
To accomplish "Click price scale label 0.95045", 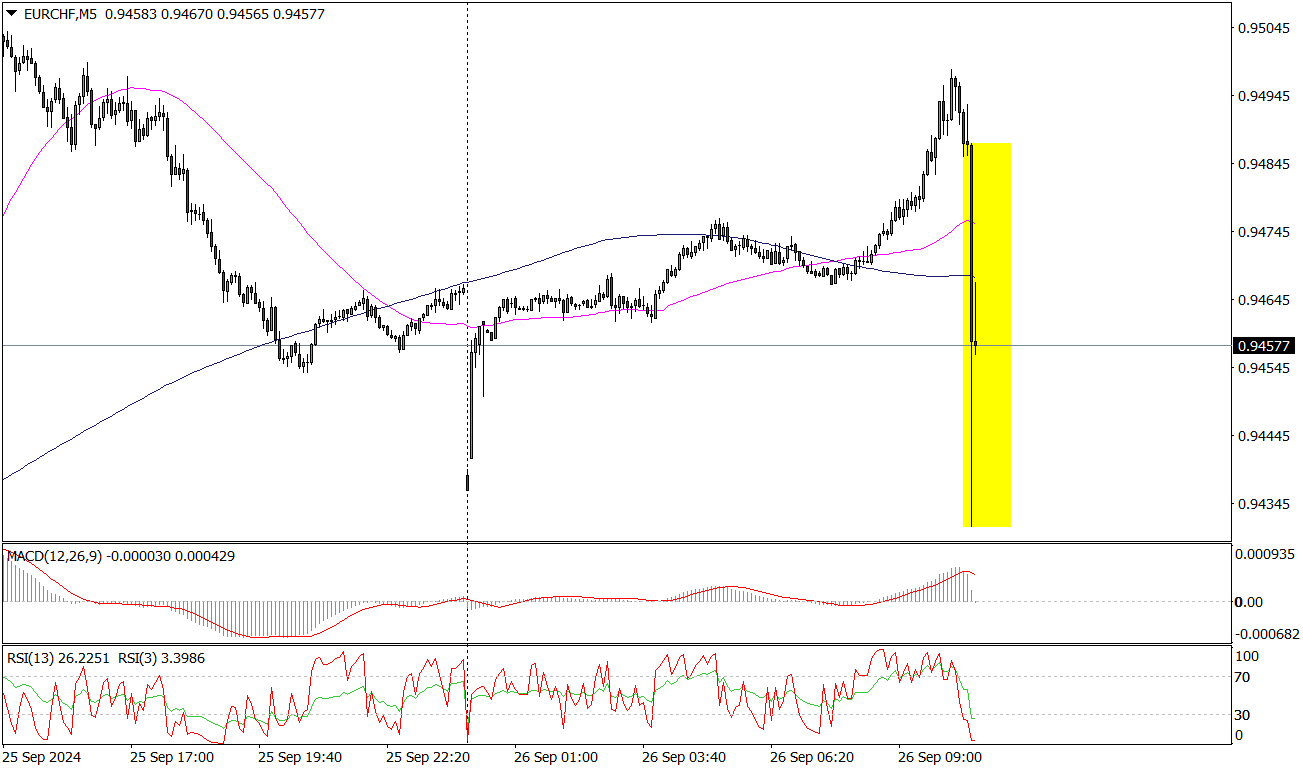I will [x=1265, y=29].
